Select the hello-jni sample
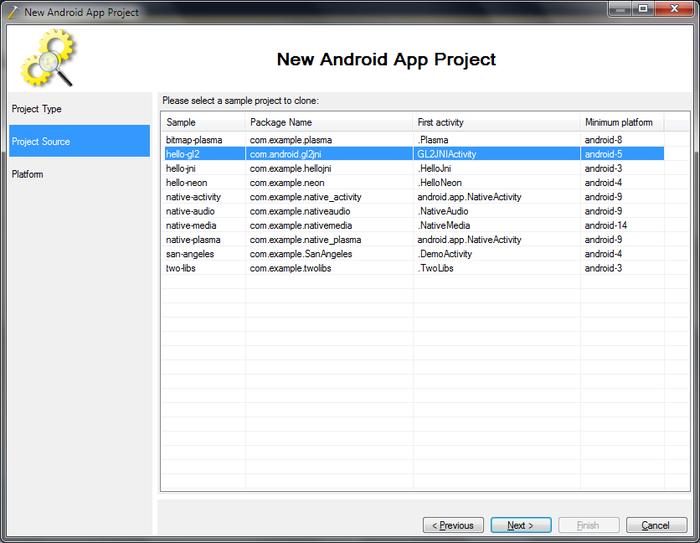Screen dimensions: 700x543 coord(180,168)
